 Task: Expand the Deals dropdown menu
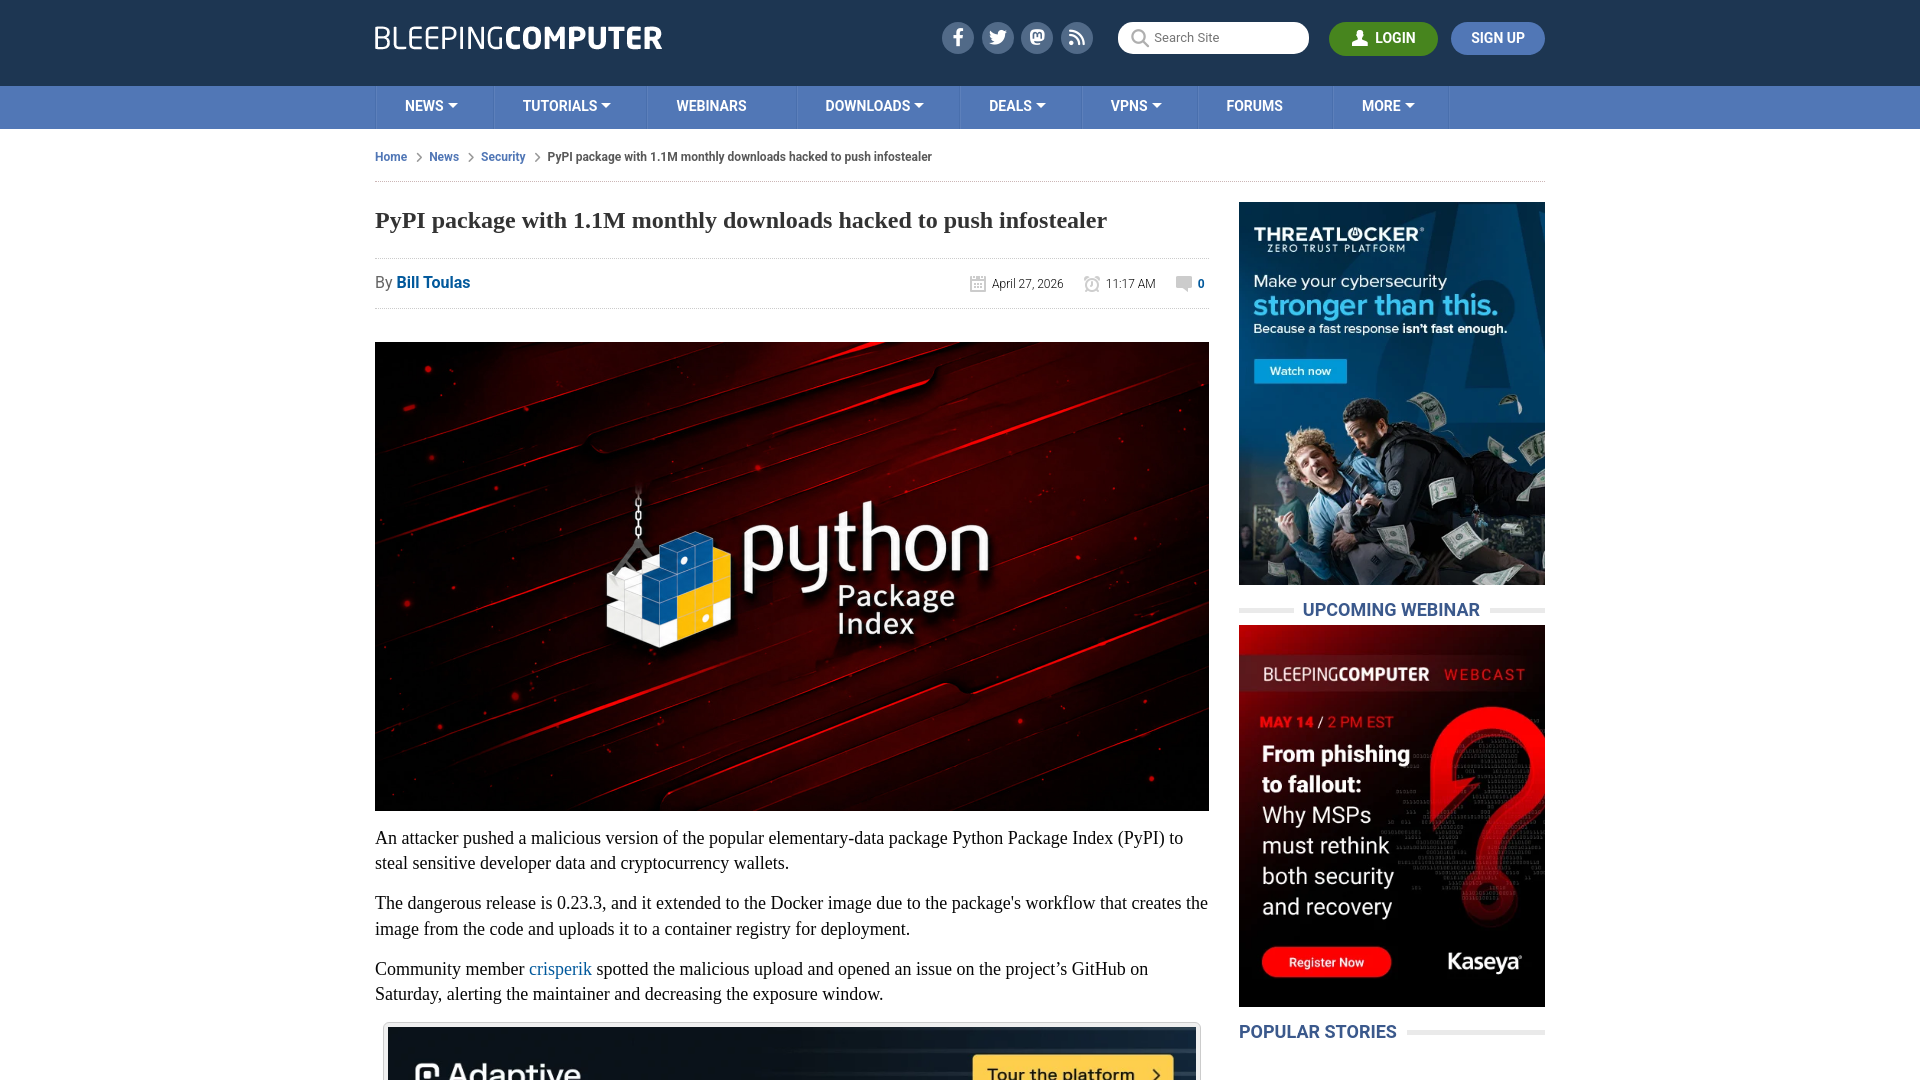click(x=1017, y=106)
